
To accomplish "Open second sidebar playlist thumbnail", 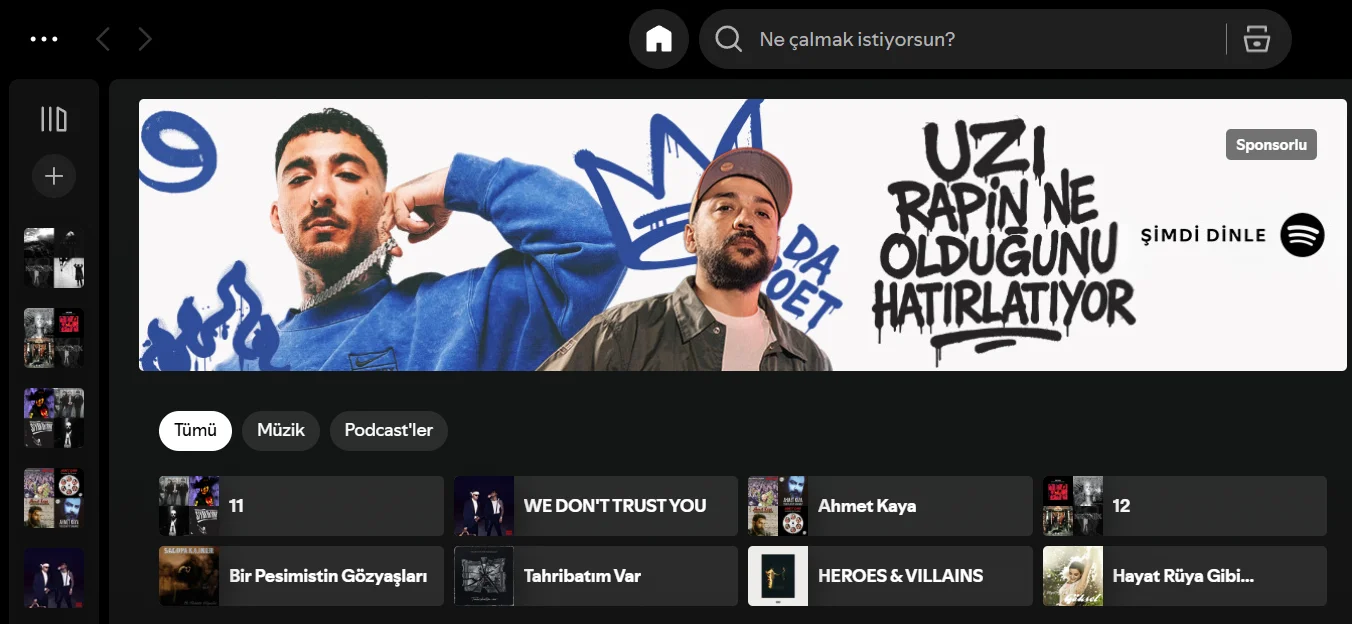I will tap(54, 338).
